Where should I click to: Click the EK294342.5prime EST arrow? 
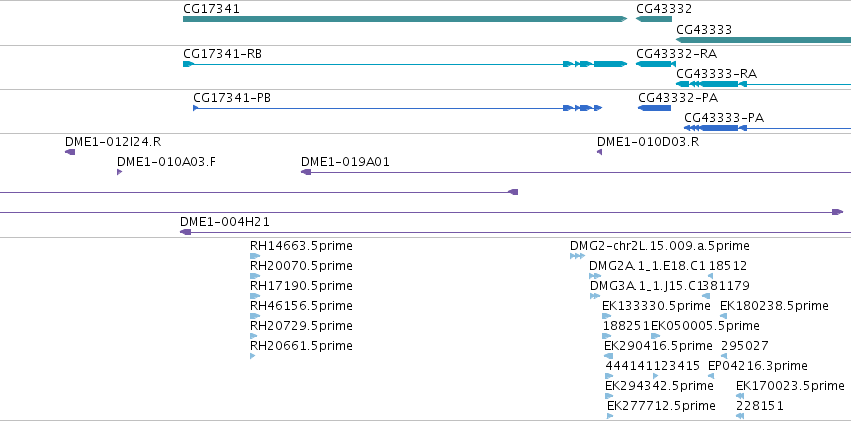pyautogui.click(x=609, y=396)
